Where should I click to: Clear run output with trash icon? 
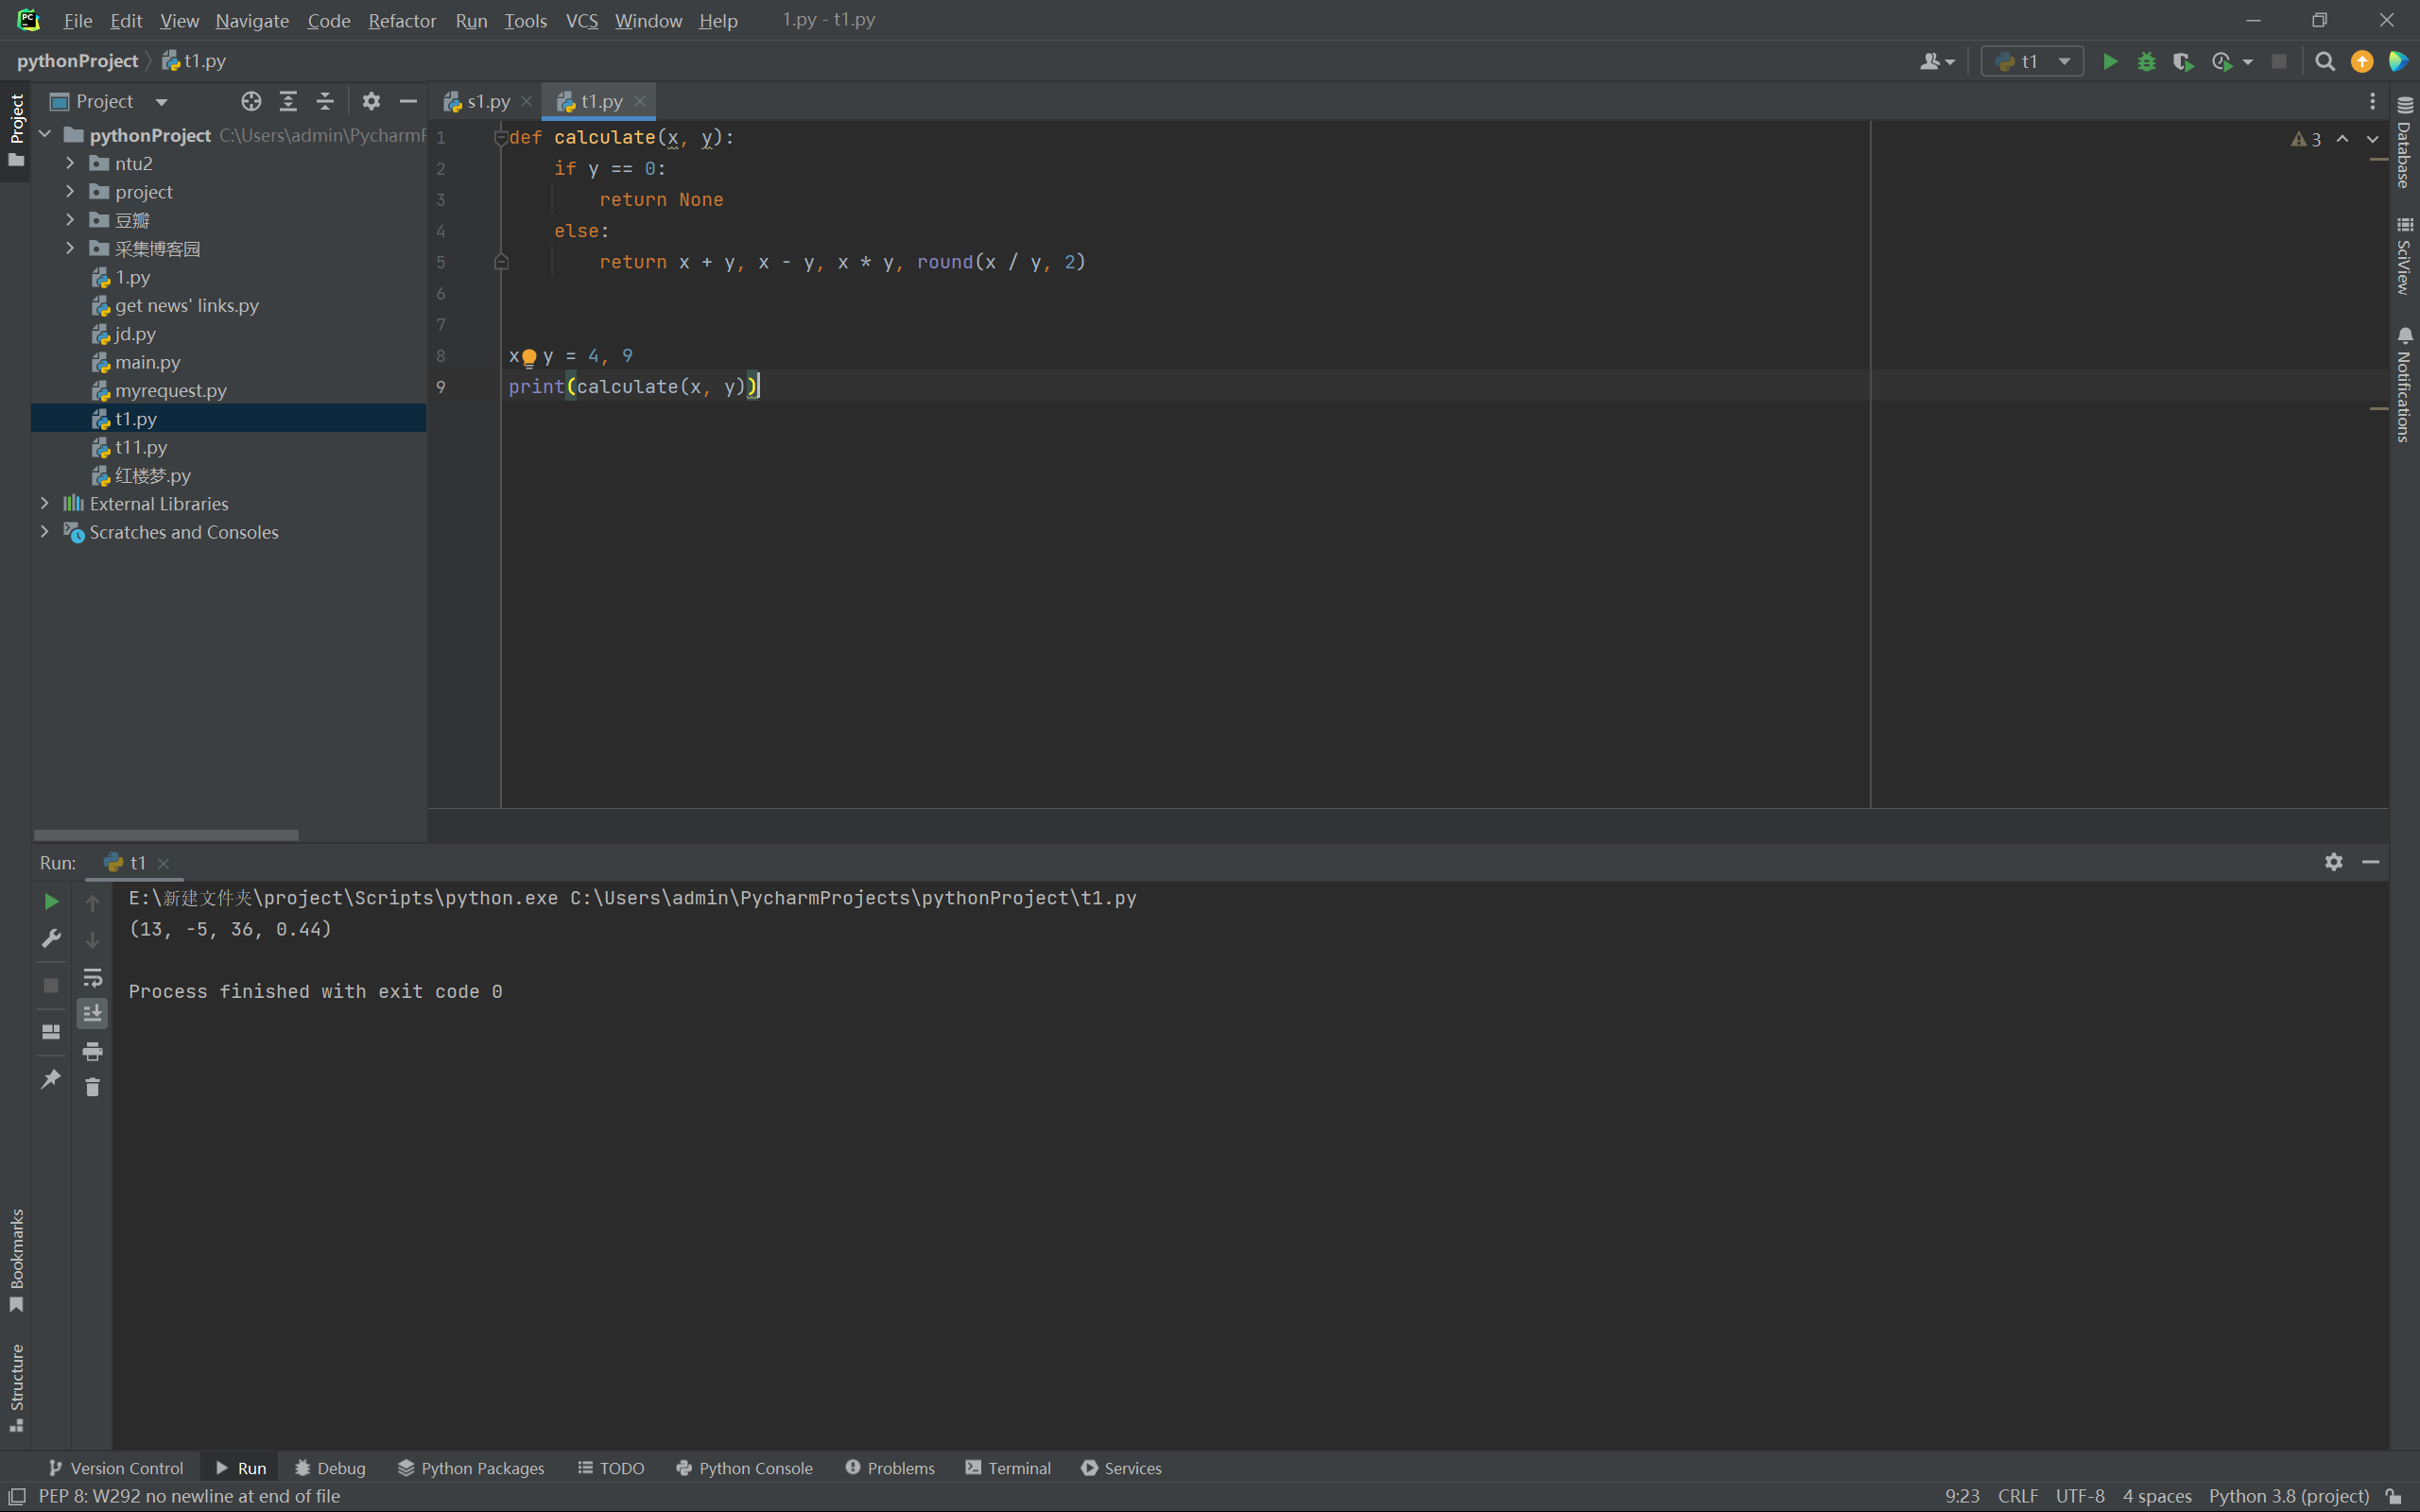(92, 1087)
